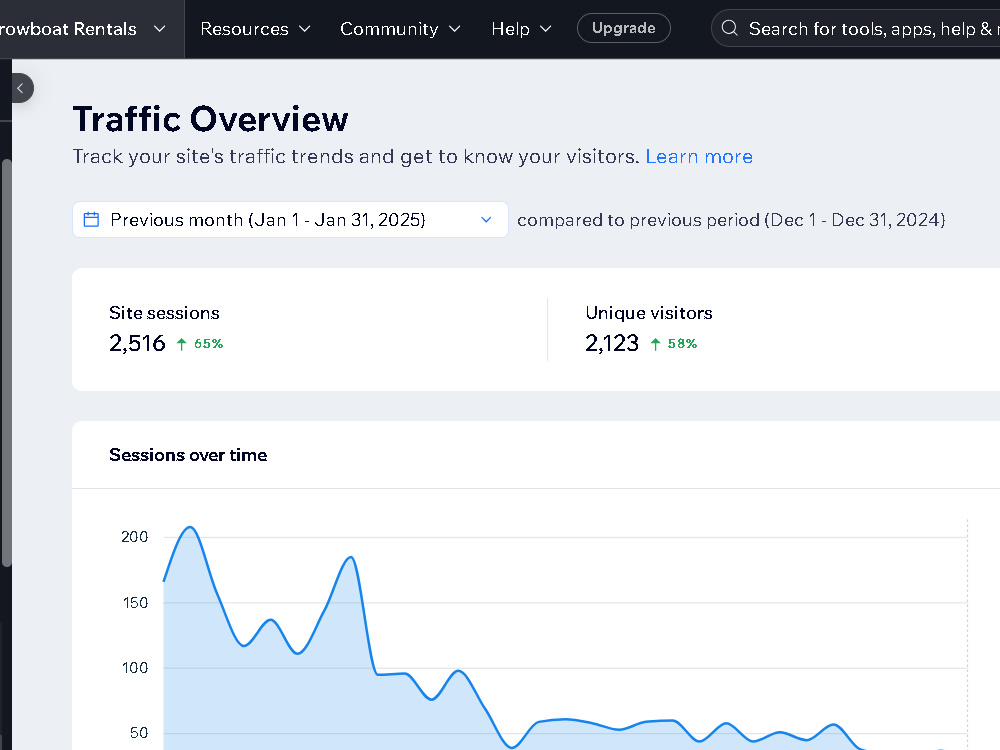Open the Previous month date range dropdown

click(290, 219)
